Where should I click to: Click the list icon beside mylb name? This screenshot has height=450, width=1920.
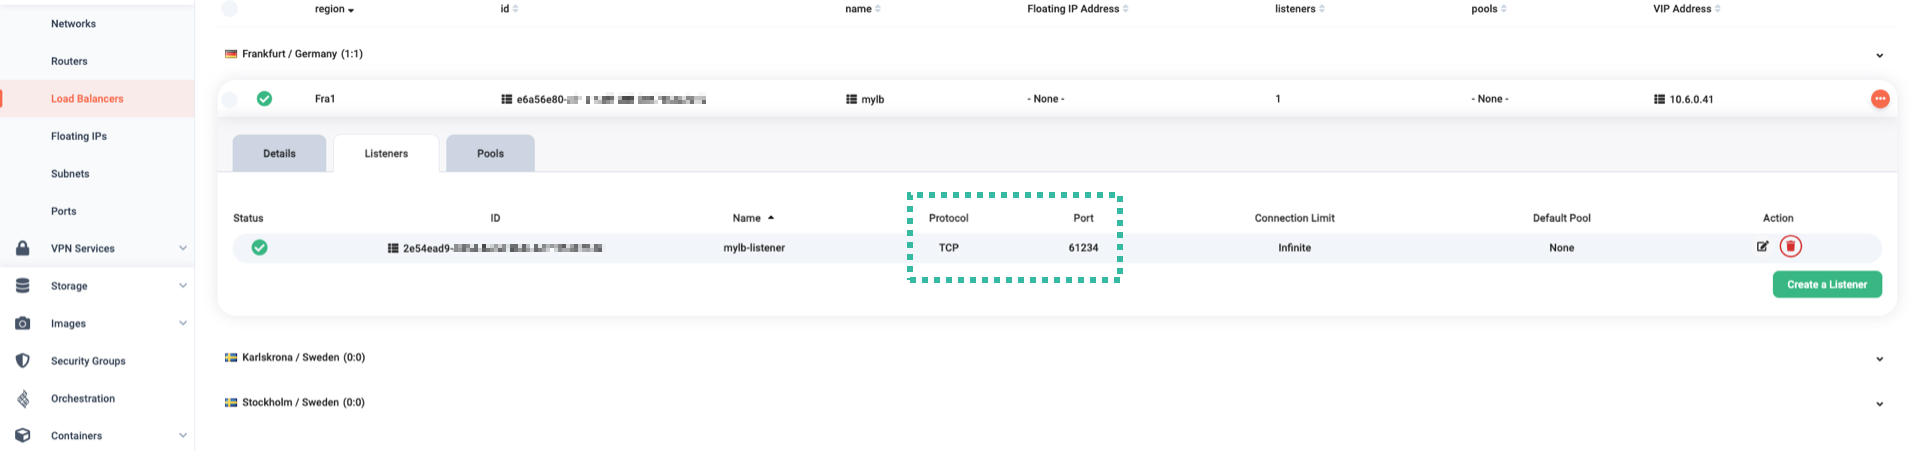click(851, 99)
